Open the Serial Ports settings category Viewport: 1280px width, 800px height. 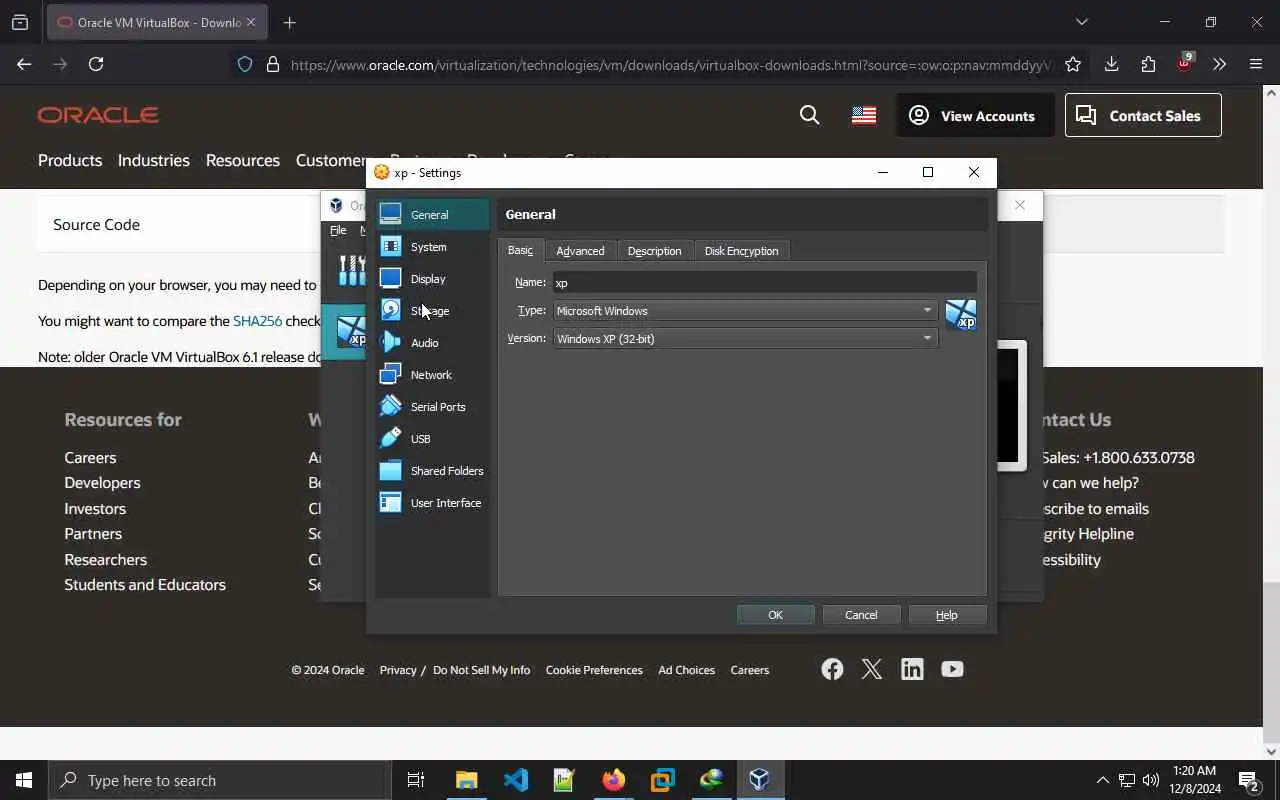(432, 407)
